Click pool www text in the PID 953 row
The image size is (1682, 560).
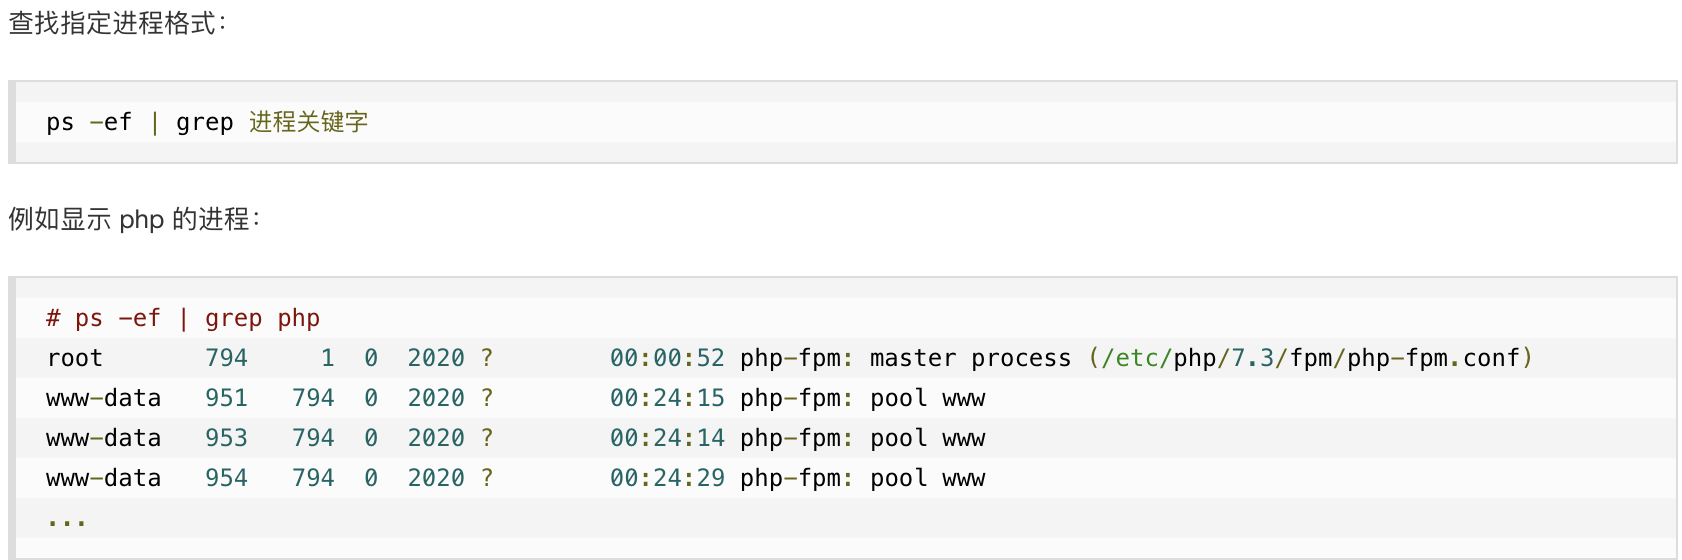[x=927, y=438]
